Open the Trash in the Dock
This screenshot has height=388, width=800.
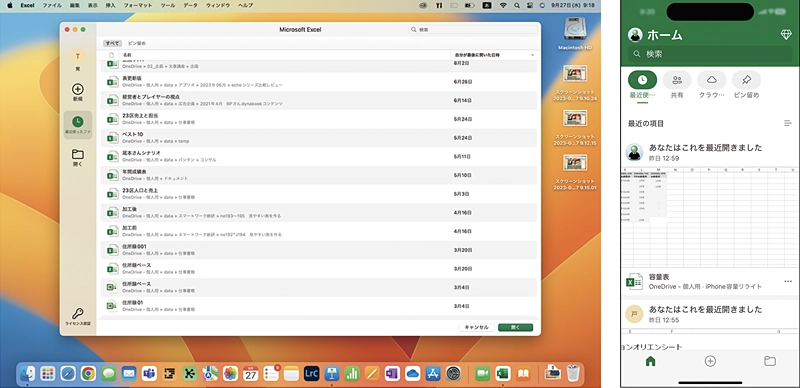click(573, 374)
